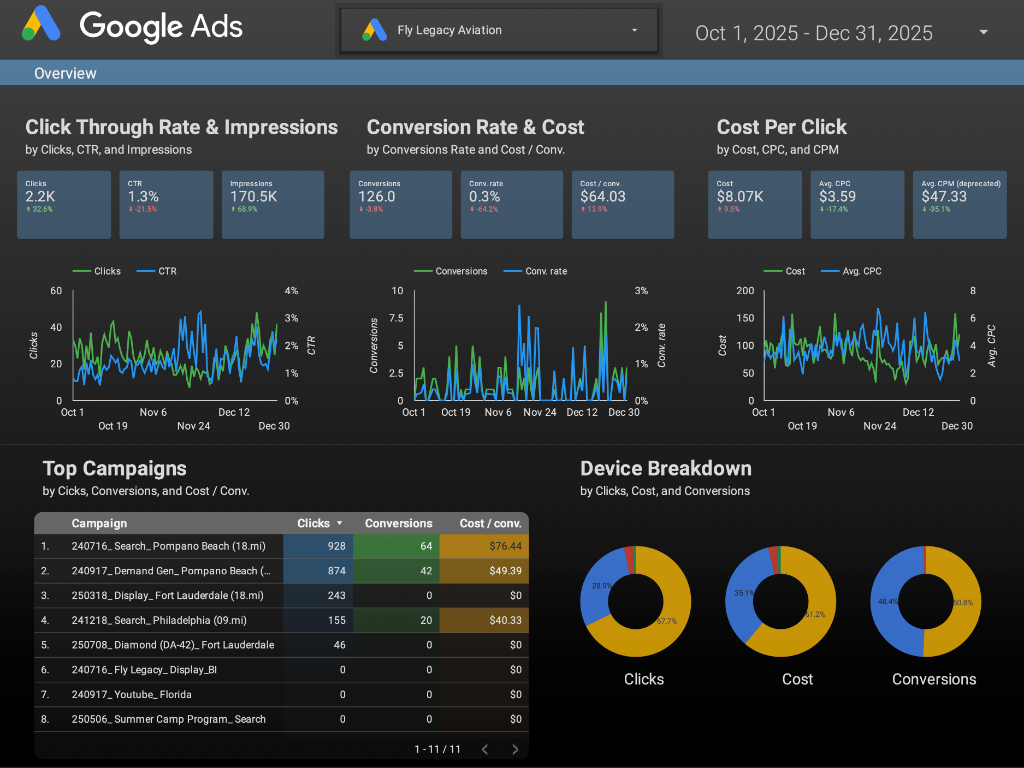The image size is (1024, 768).
Task: Click the Cost Per Click section heading
Action: [781, 127]
